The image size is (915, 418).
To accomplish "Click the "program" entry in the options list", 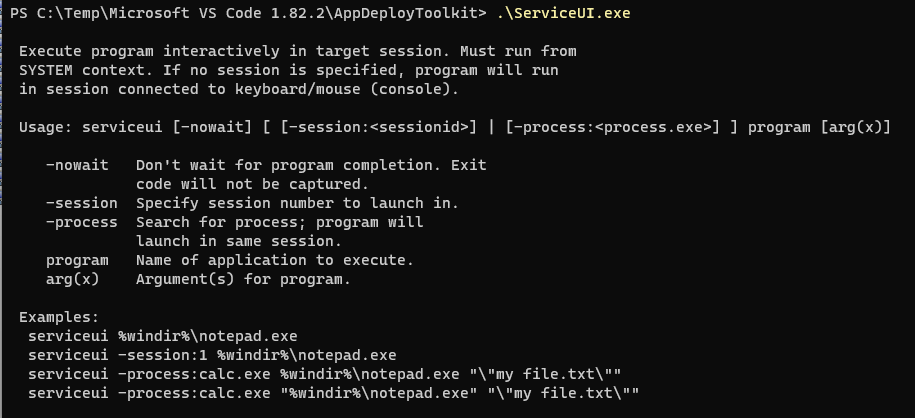I will coord(77,260).
